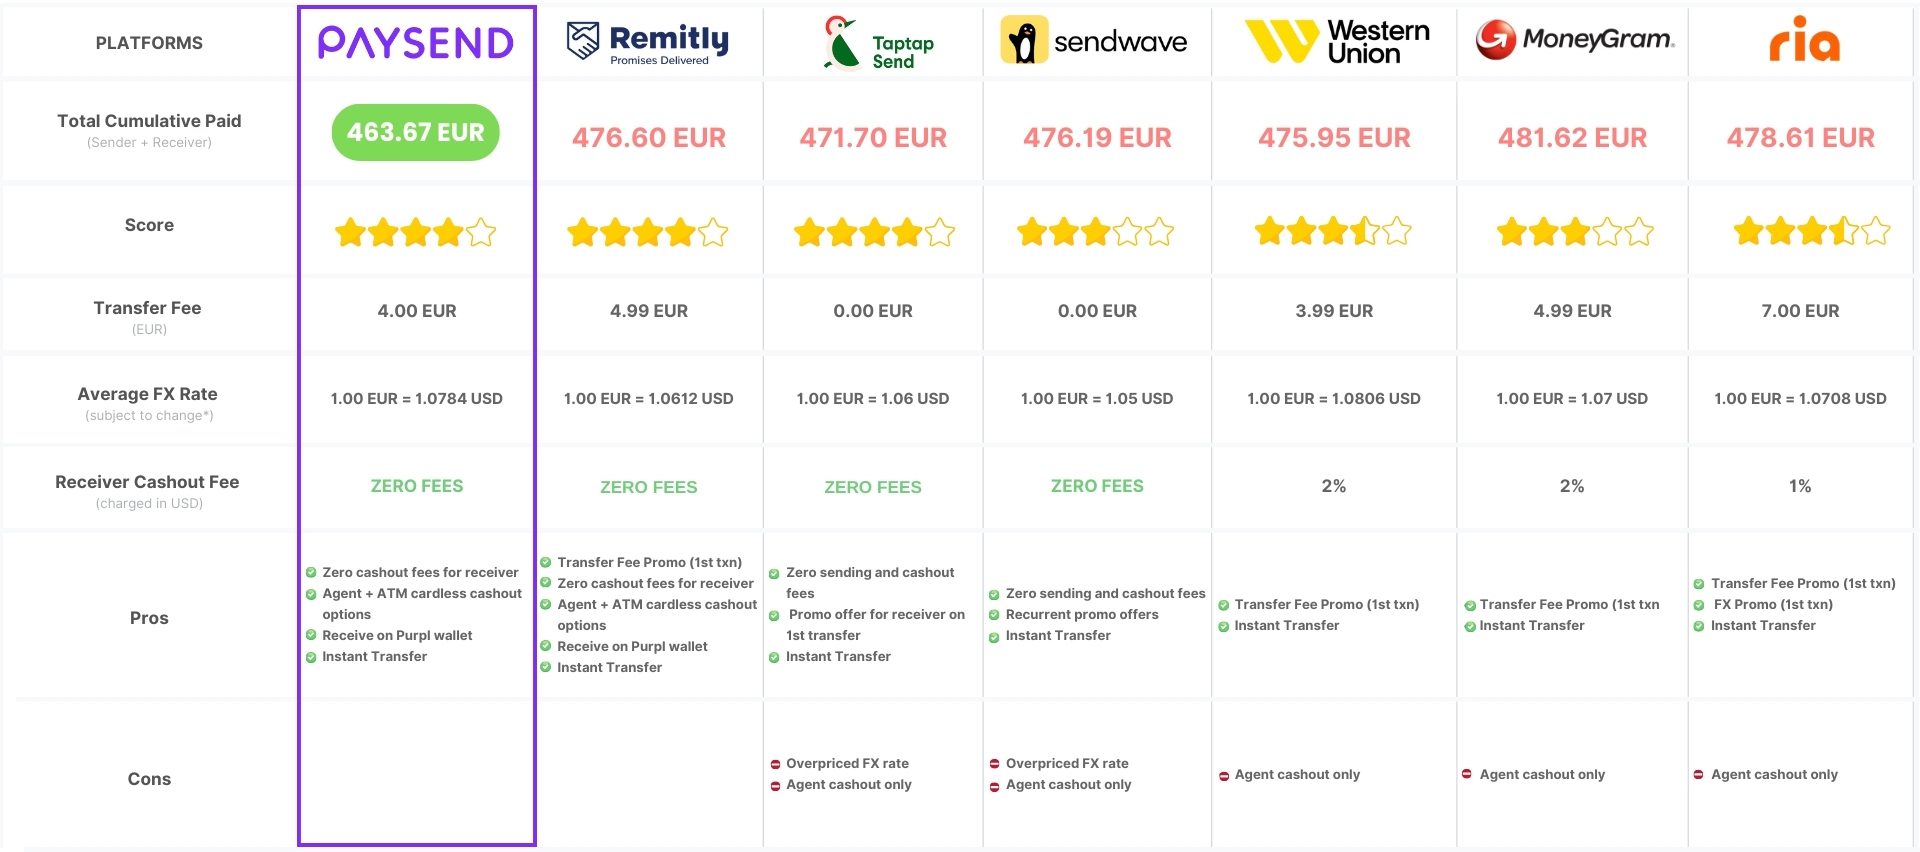Click Remitly's 'Transfer Fee Promo (1st txn)' pro
The image size is (1920, 852).
click(649, 562)
